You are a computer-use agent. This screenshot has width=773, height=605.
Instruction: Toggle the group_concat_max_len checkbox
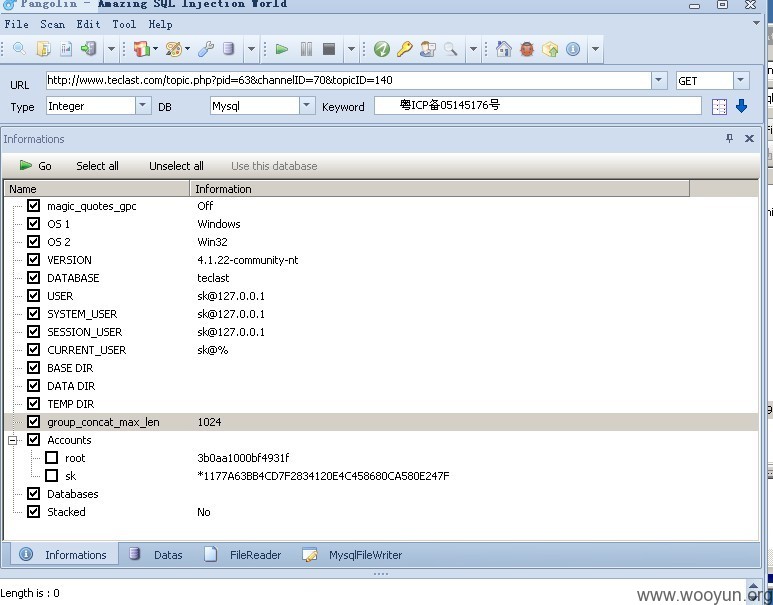coord(34,422)
